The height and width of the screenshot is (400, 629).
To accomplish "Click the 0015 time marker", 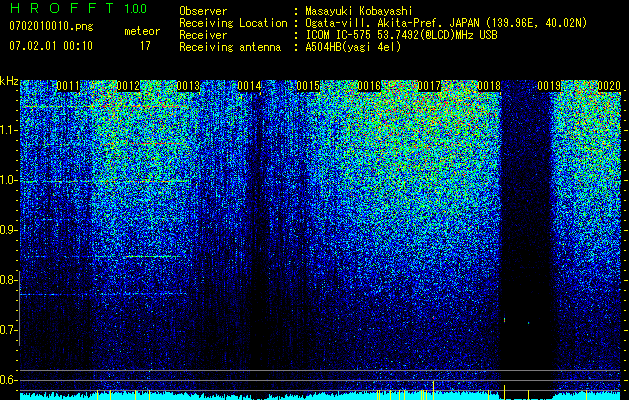I will 308,86.
